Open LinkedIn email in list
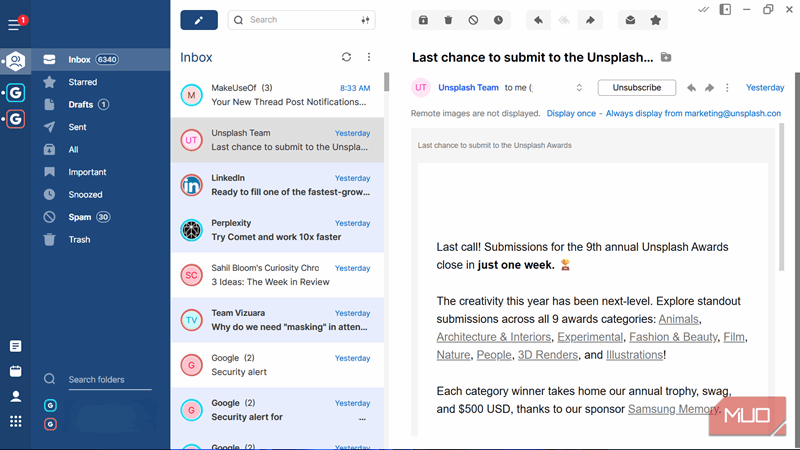 pos(278,185)
